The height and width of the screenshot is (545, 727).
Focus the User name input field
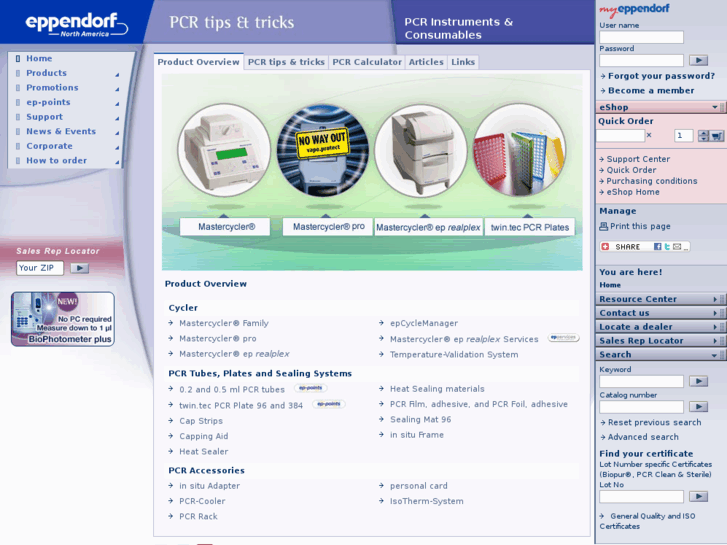(x=641, y=37)
